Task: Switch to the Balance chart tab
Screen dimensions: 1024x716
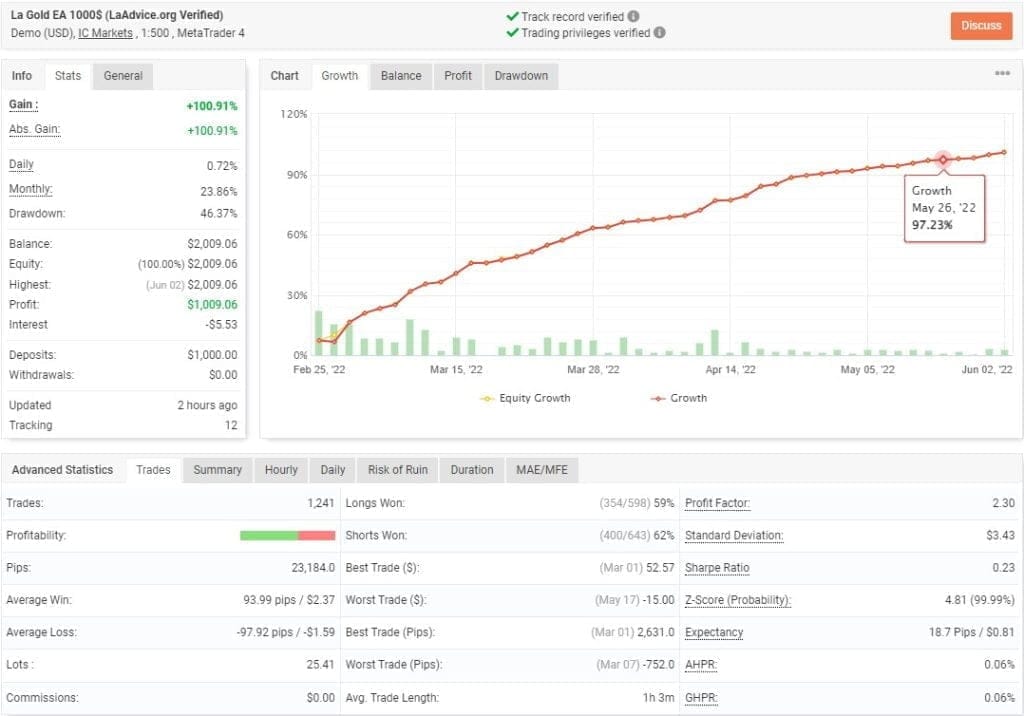Action: [399, 75]
